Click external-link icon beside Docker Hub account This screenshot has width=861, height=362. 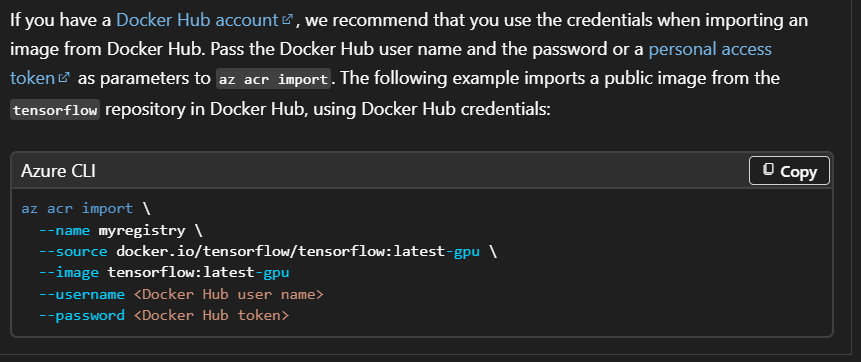pos(287,21)
